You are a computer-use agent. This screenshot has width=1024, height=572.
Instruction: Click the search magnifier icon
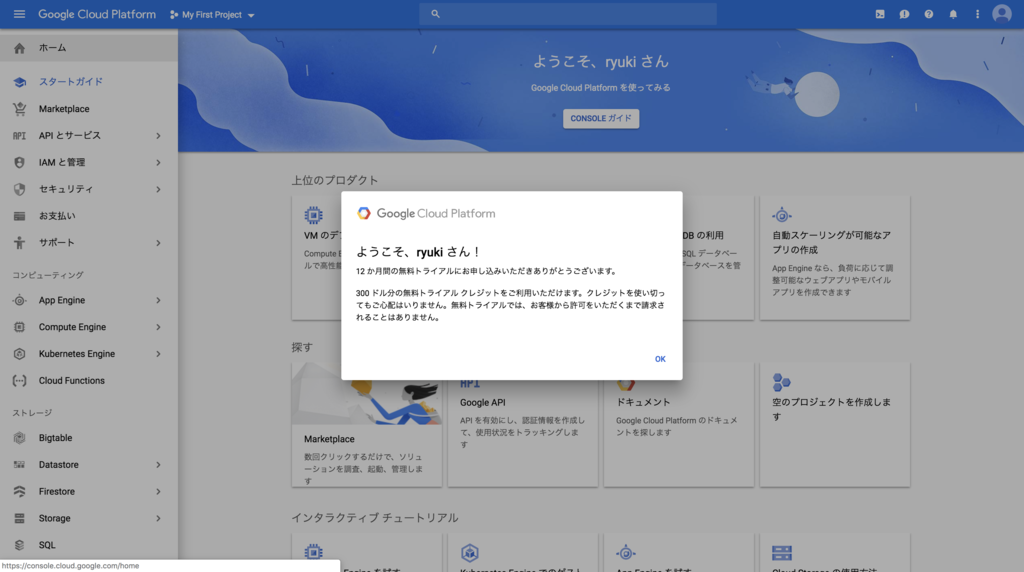click(x=436, y=14)
